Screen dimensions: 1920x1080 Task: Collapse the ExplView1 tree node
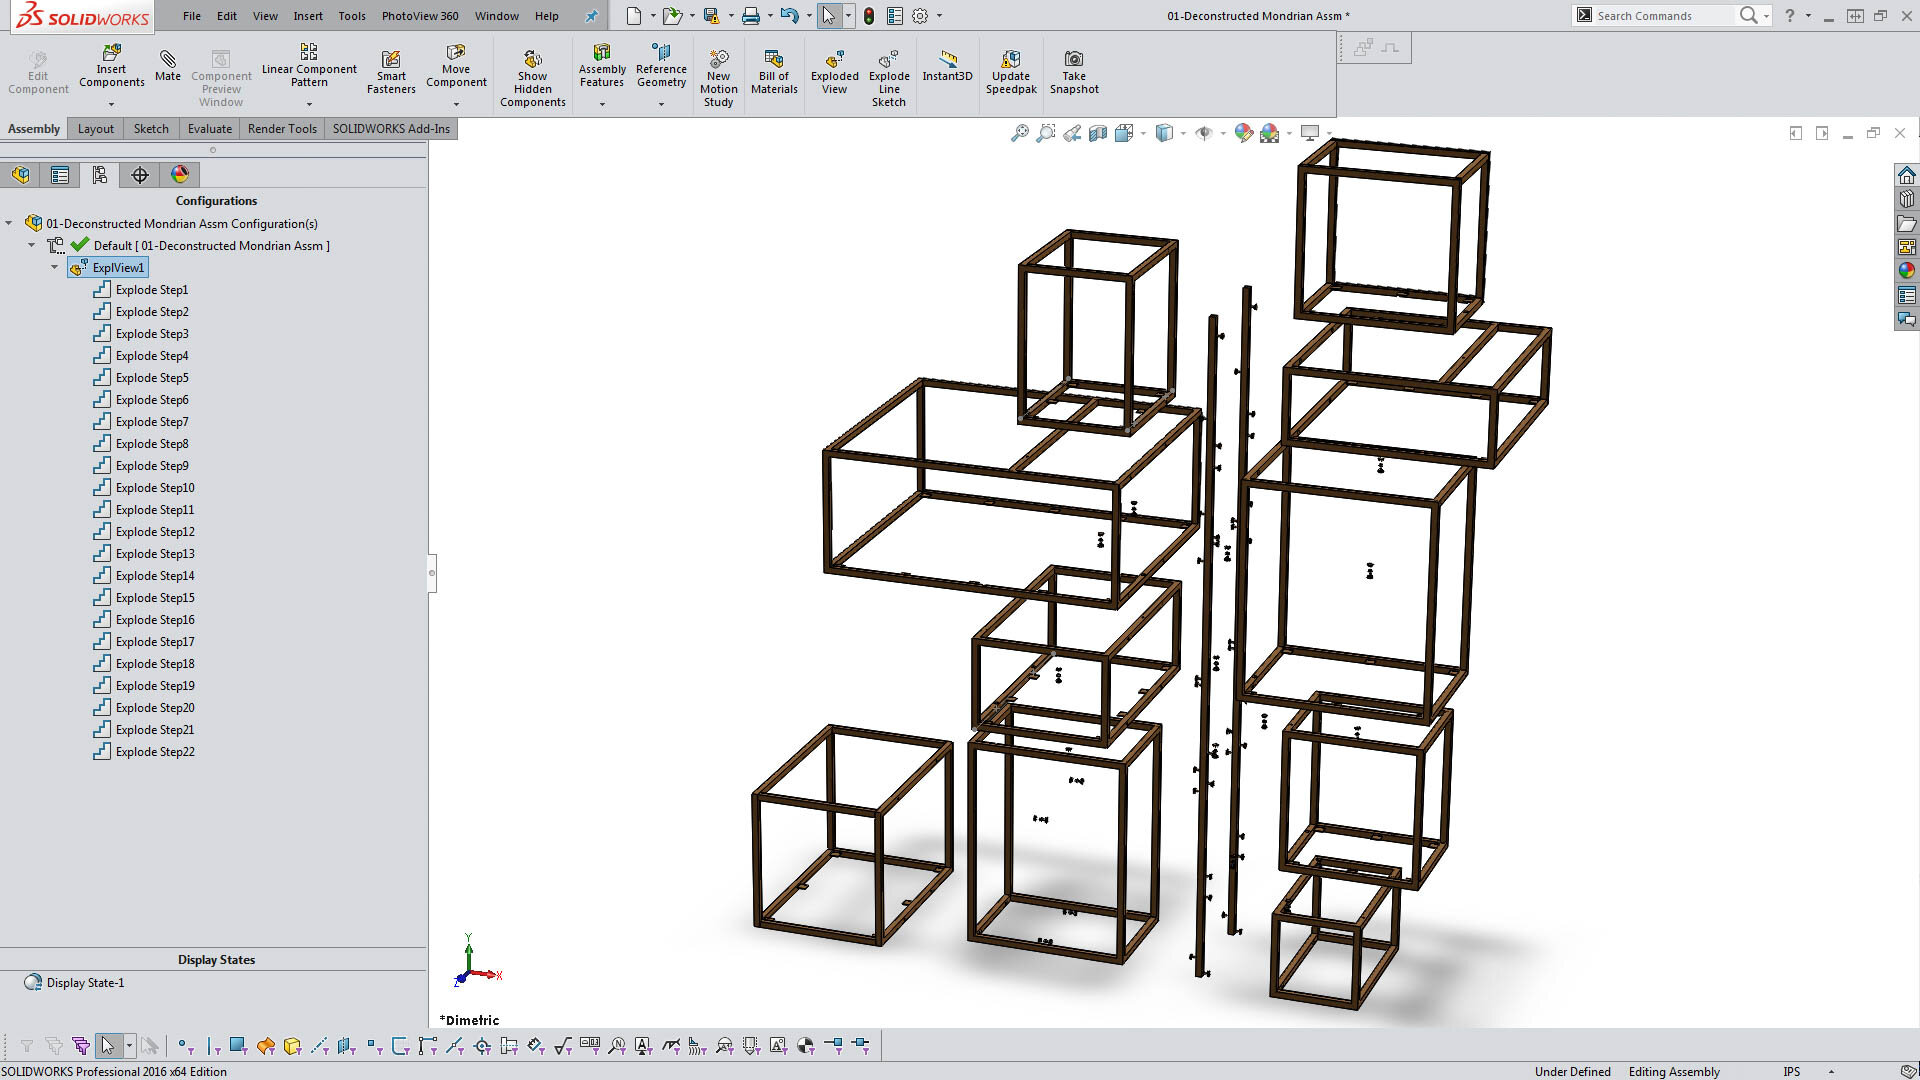point(54,268)
